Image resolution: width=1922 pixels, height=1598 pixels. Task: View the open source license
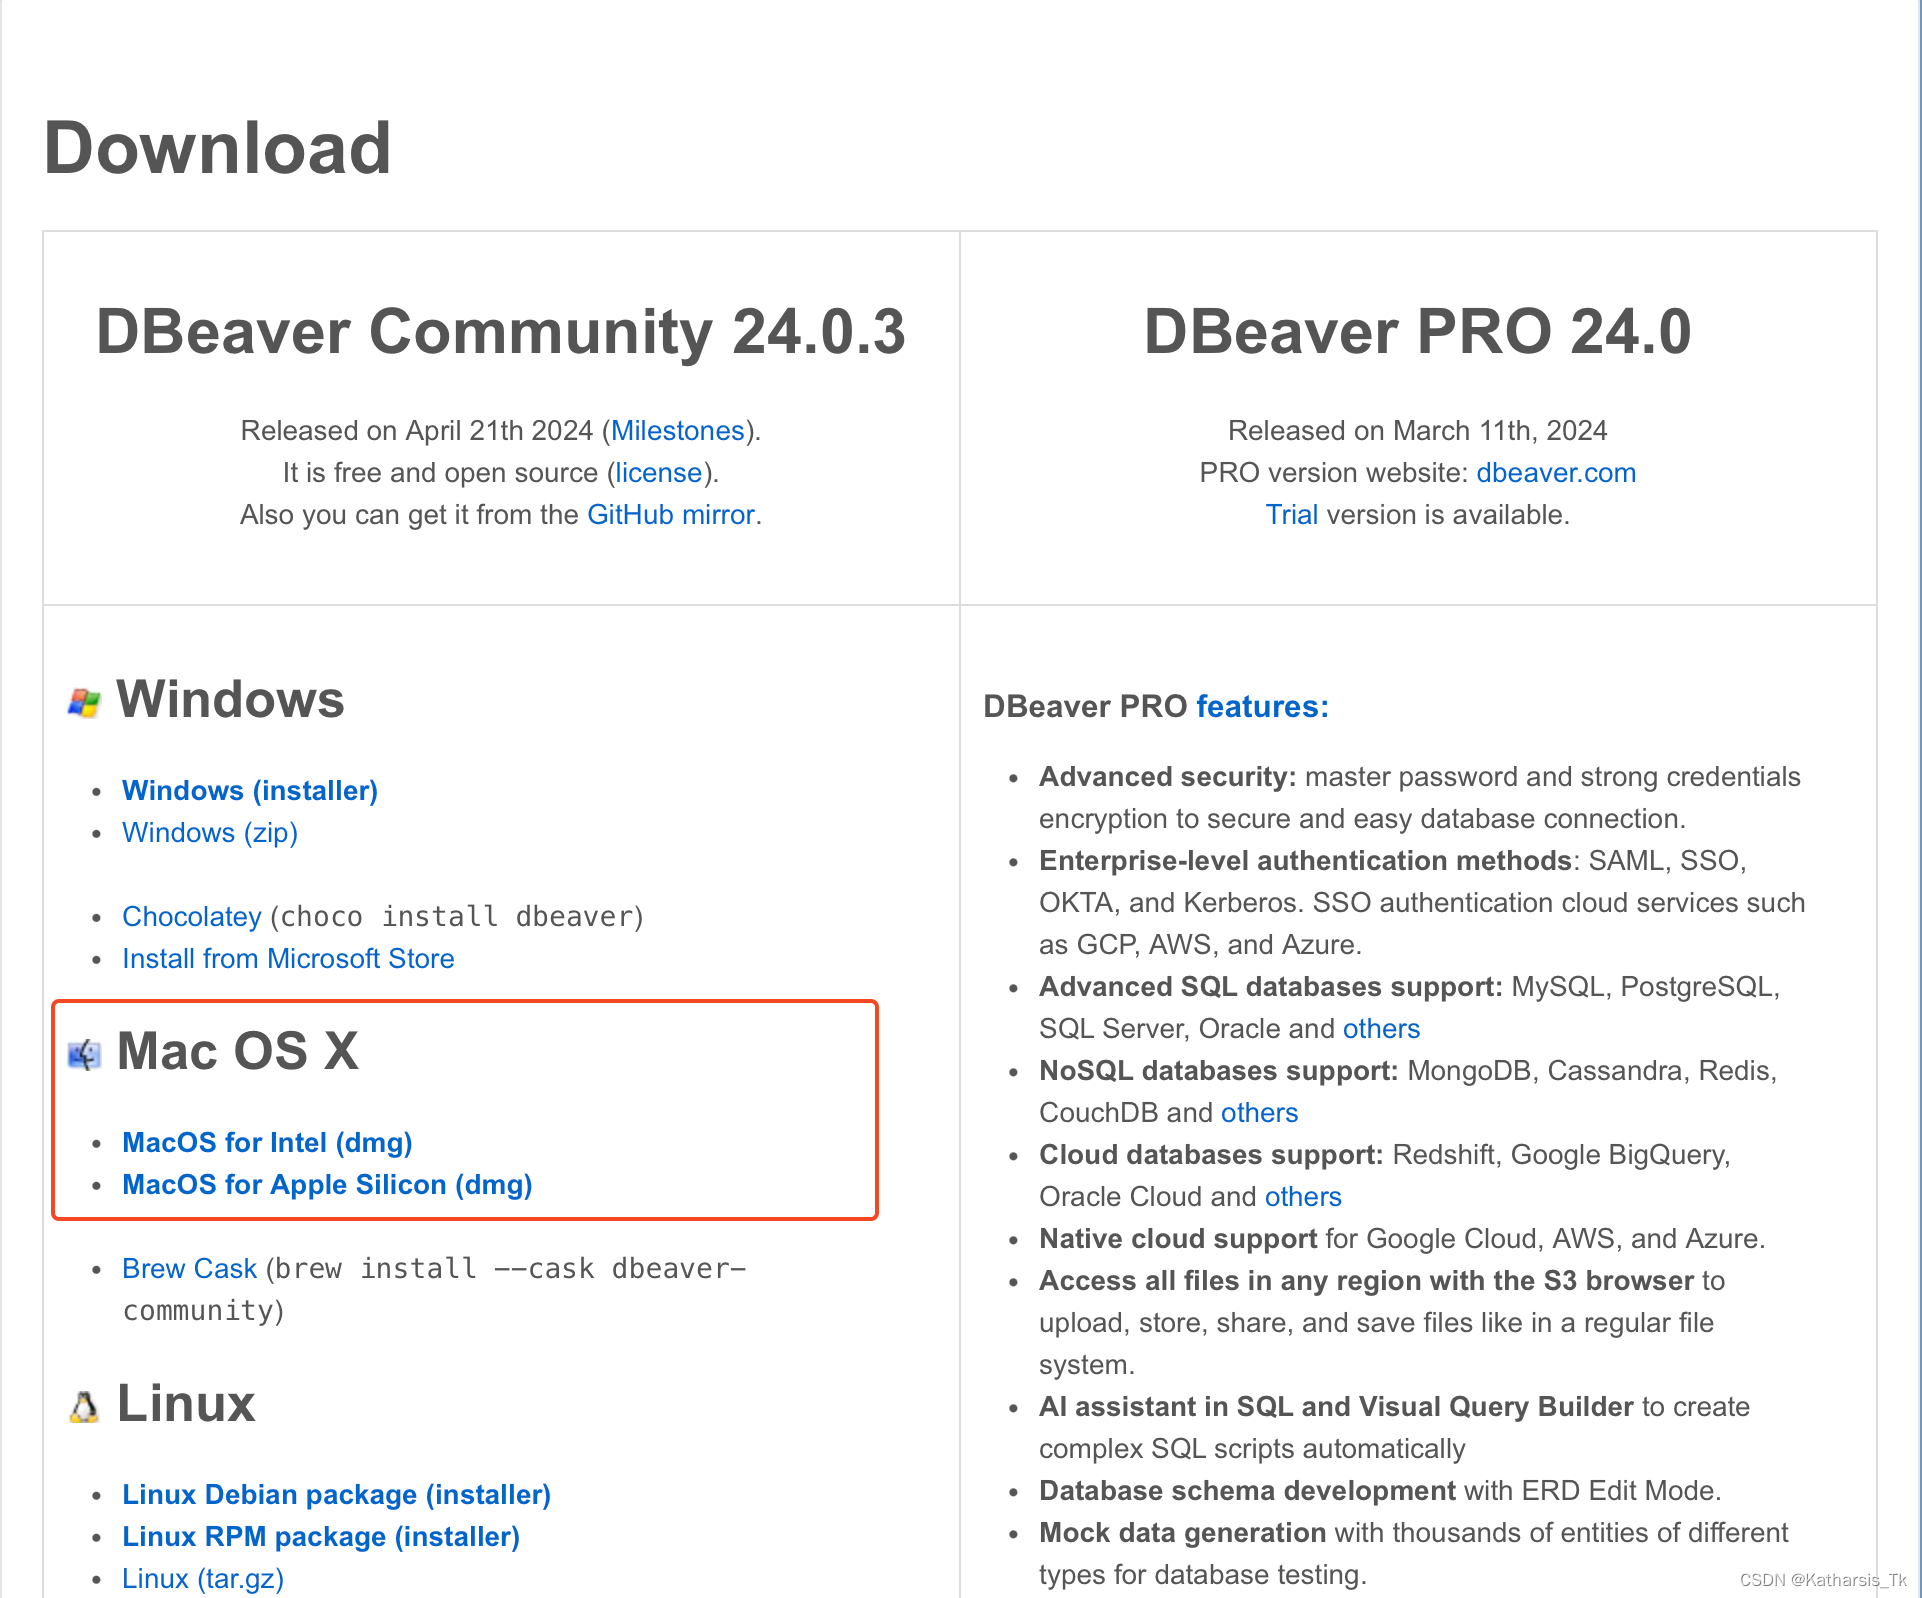[657, 472]
